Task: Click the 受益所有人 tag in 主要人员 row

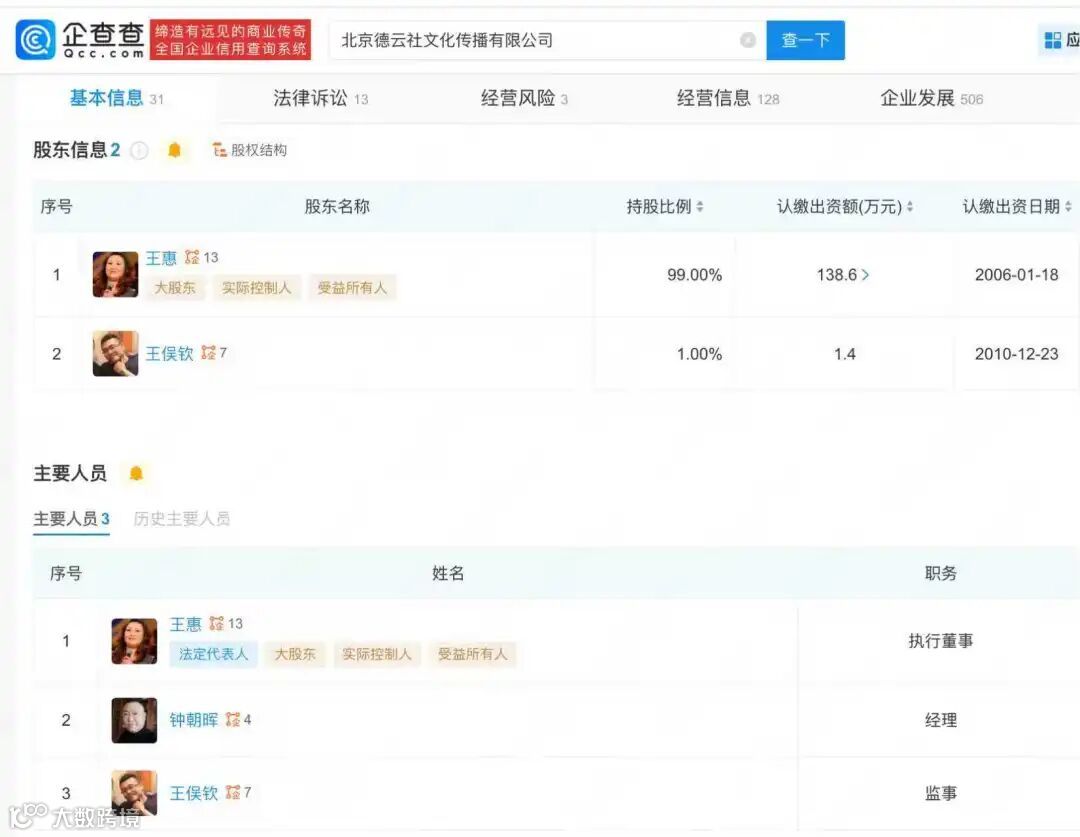Action: pyautogui.click(x=472, y=654)
